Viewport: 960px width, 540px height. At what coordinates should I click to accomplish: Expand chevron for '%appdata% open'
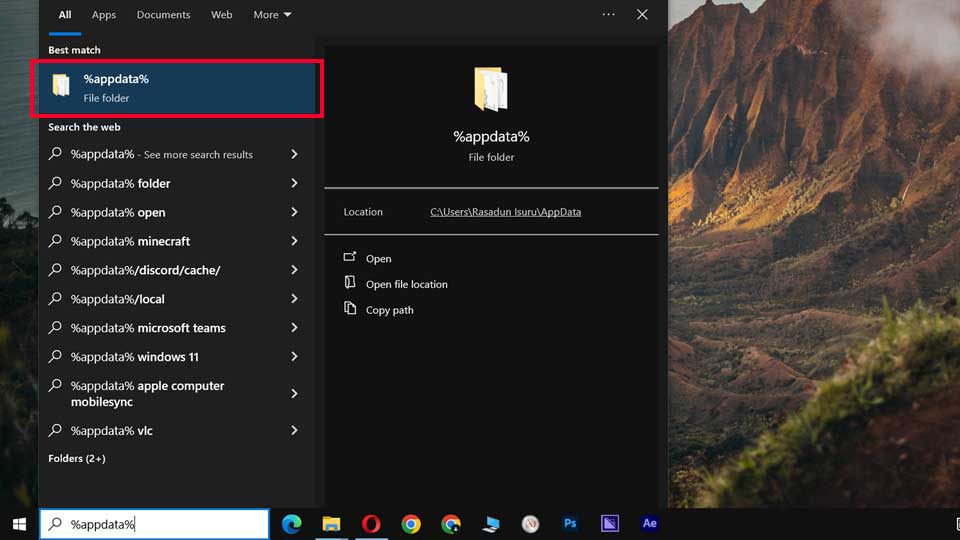click(294, 212)
